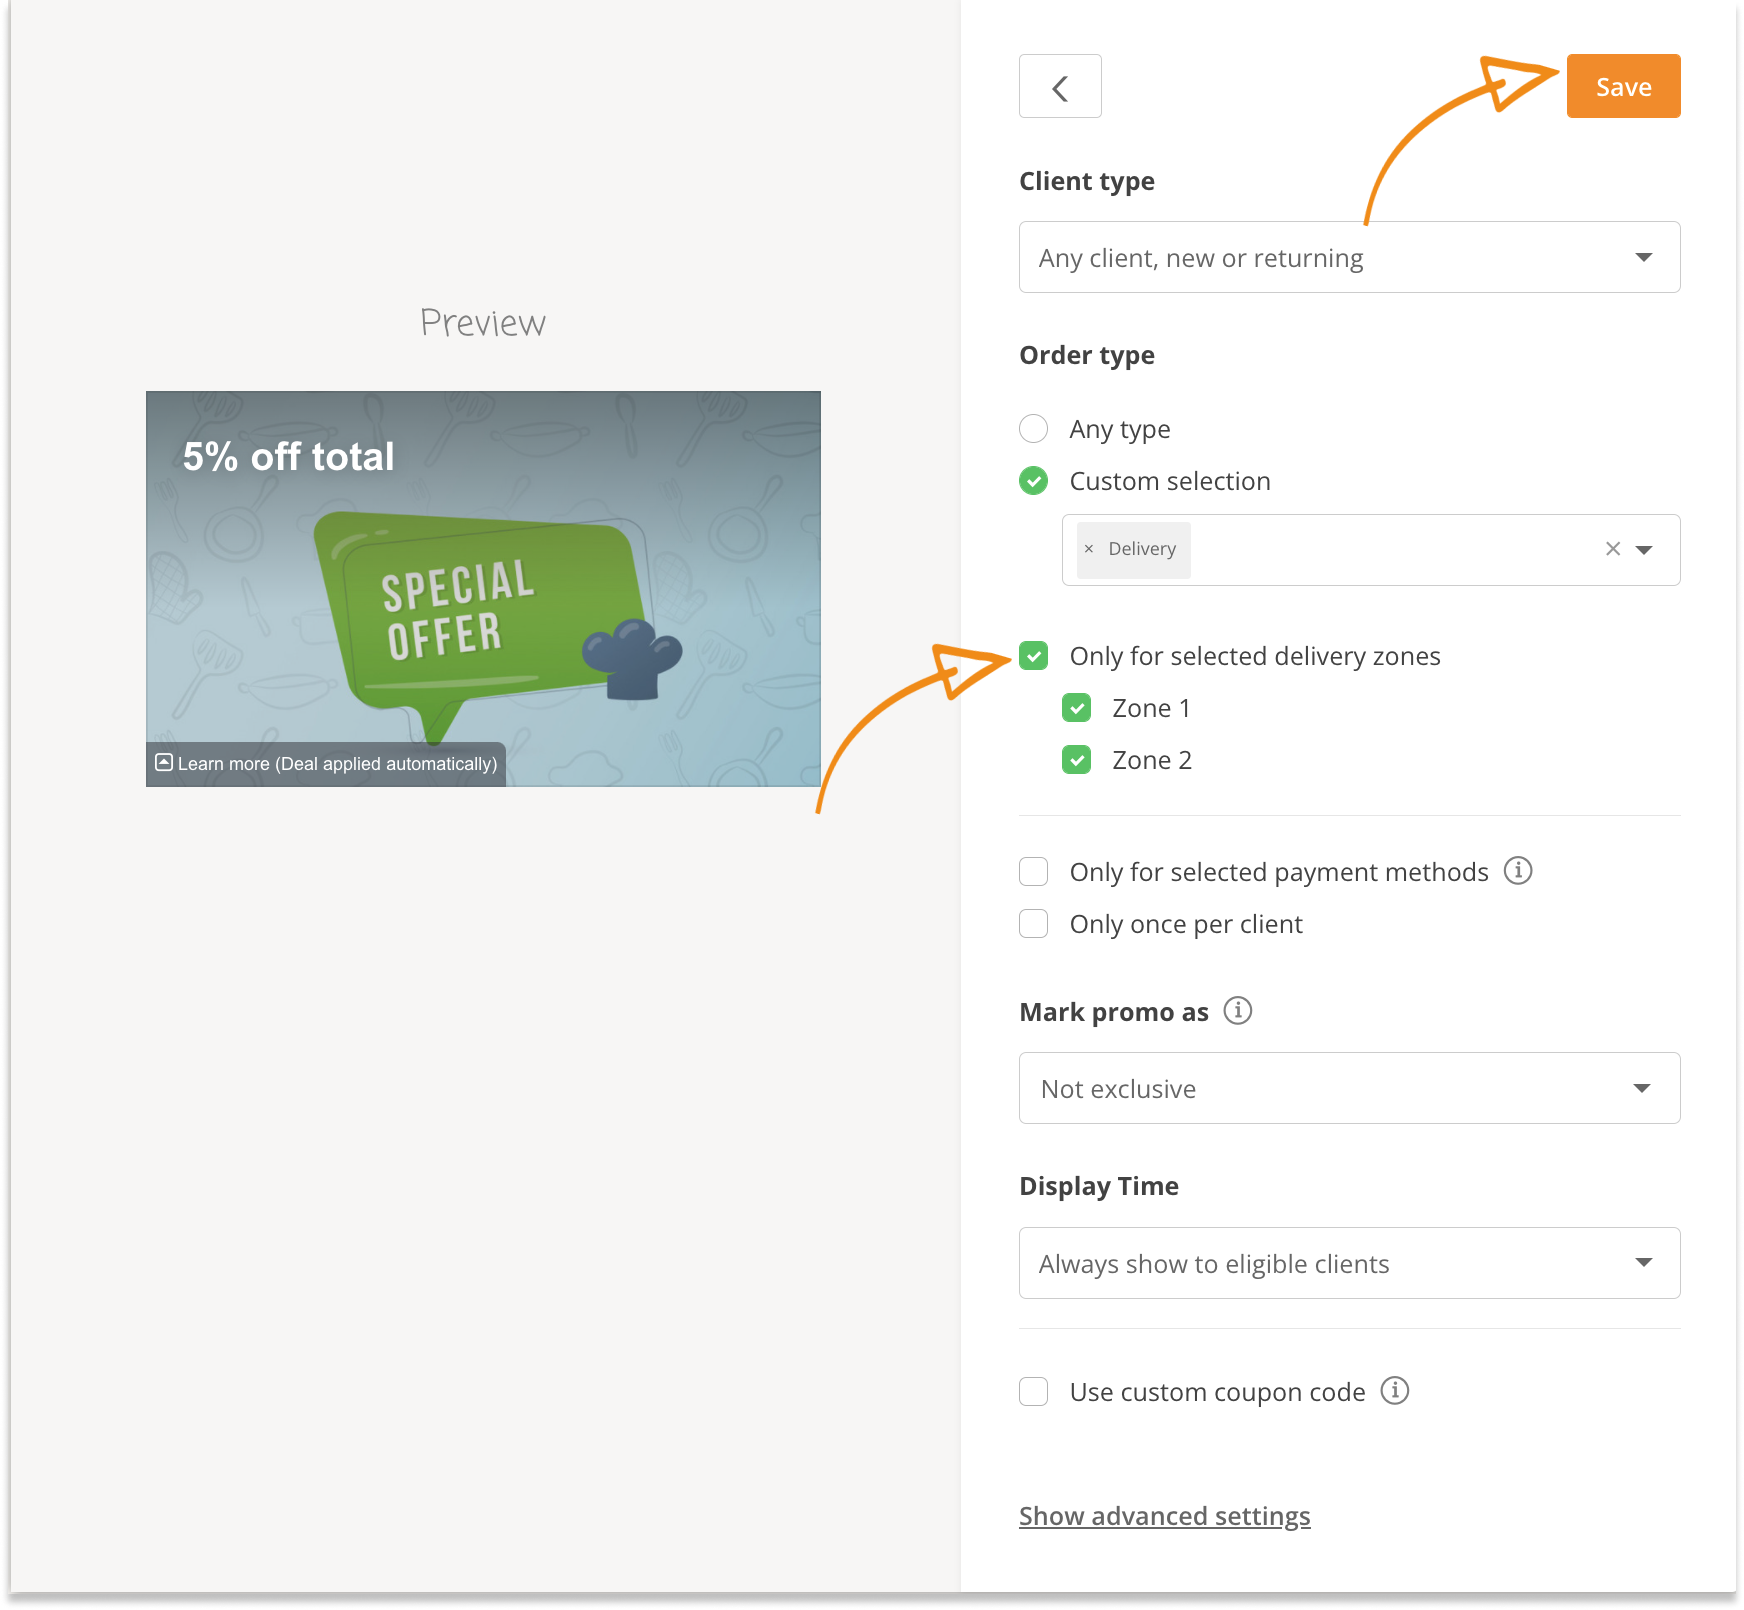Click the Learn more icon on preview
This screenshot has width=1744, height=1610.
click(x=164, y=763)
